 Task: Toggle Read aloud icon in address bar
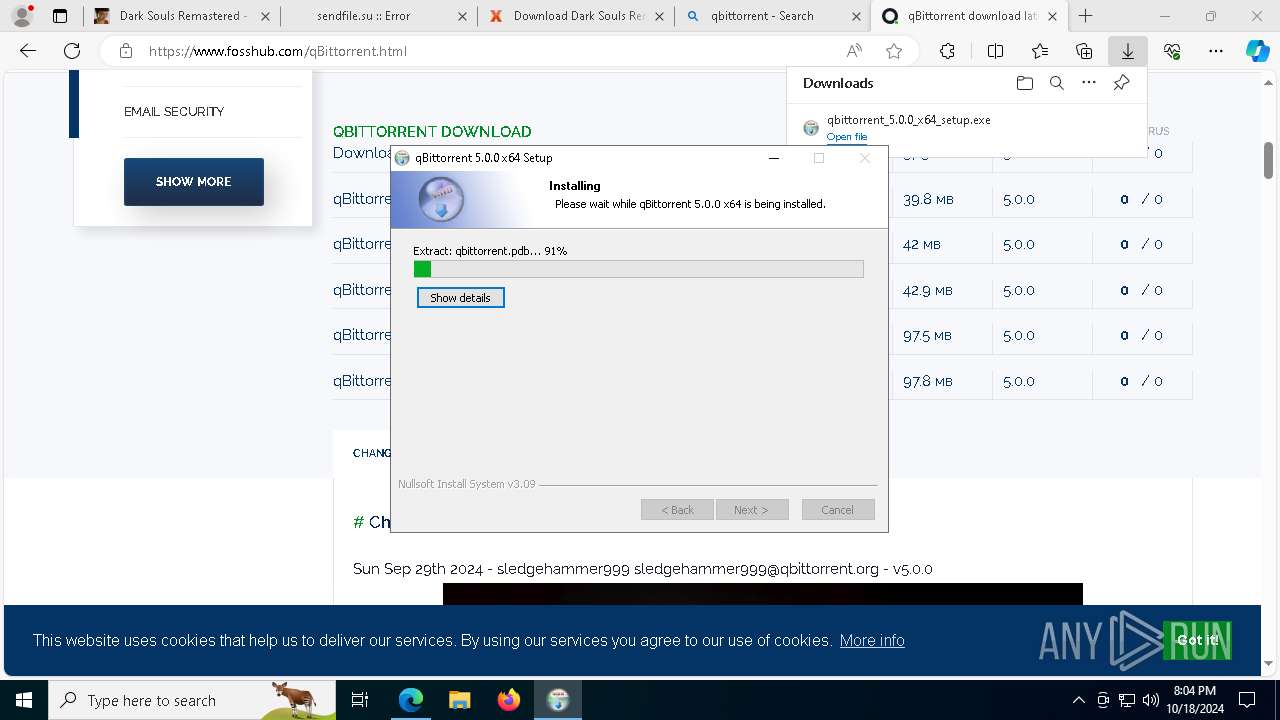coord(854,51)
